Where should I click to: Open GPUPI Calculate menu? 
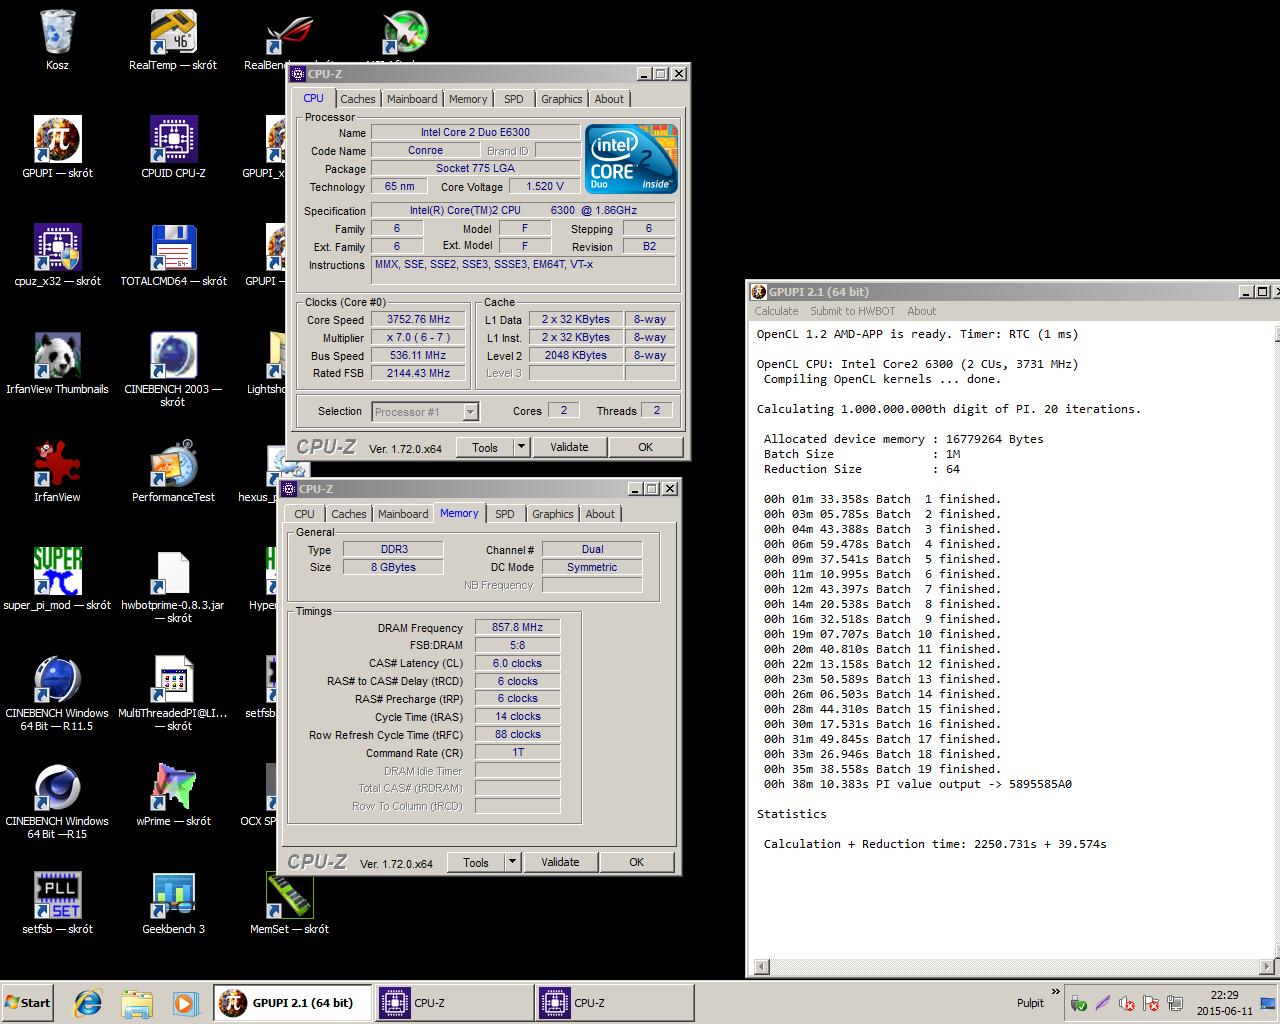[x=777, y=311]
